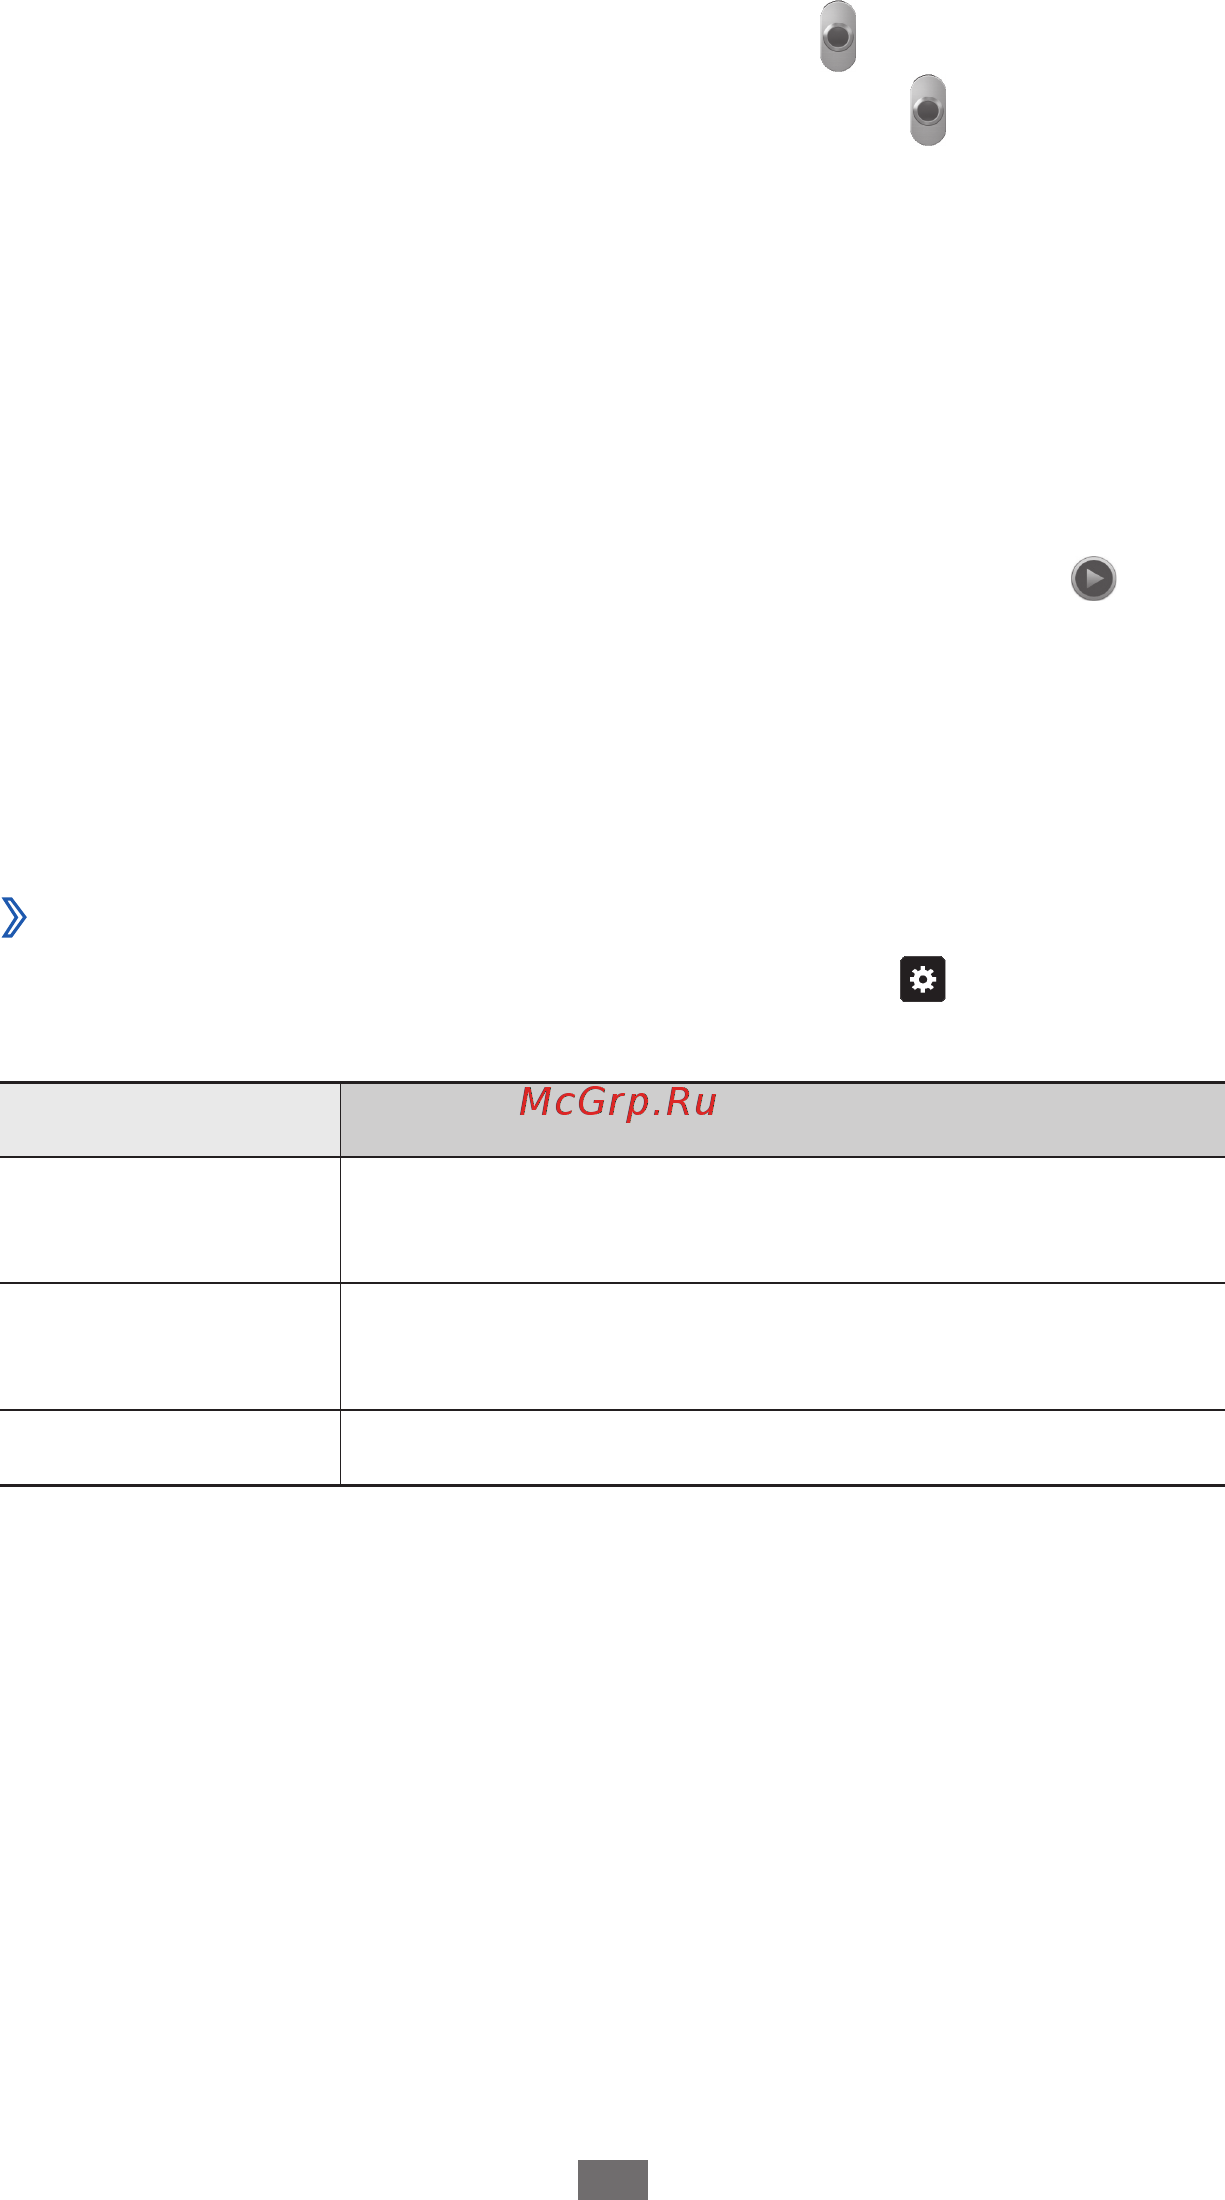The image size is (1225, 2200).
Task: Tap the topmost camera shutter button icon
Action: coord(838,37)
